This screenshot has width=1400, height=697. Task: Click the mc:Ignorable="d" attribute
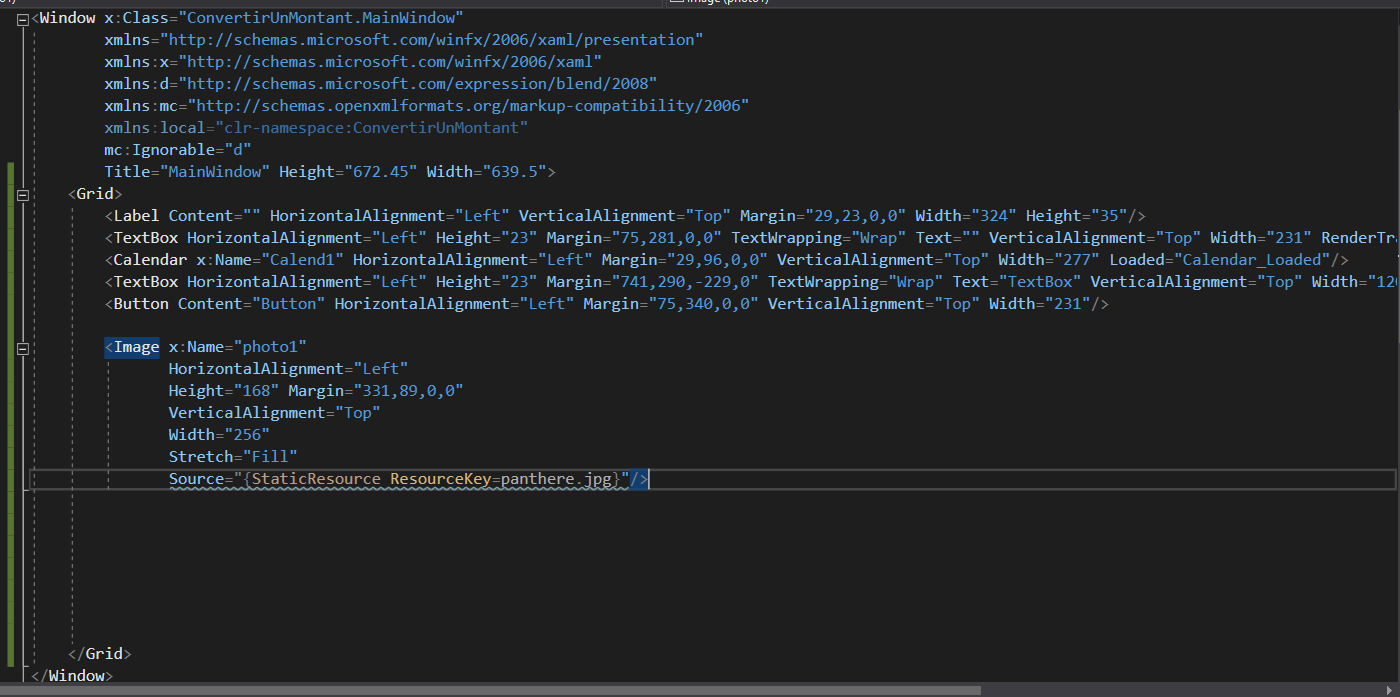(x=177, y=150)
